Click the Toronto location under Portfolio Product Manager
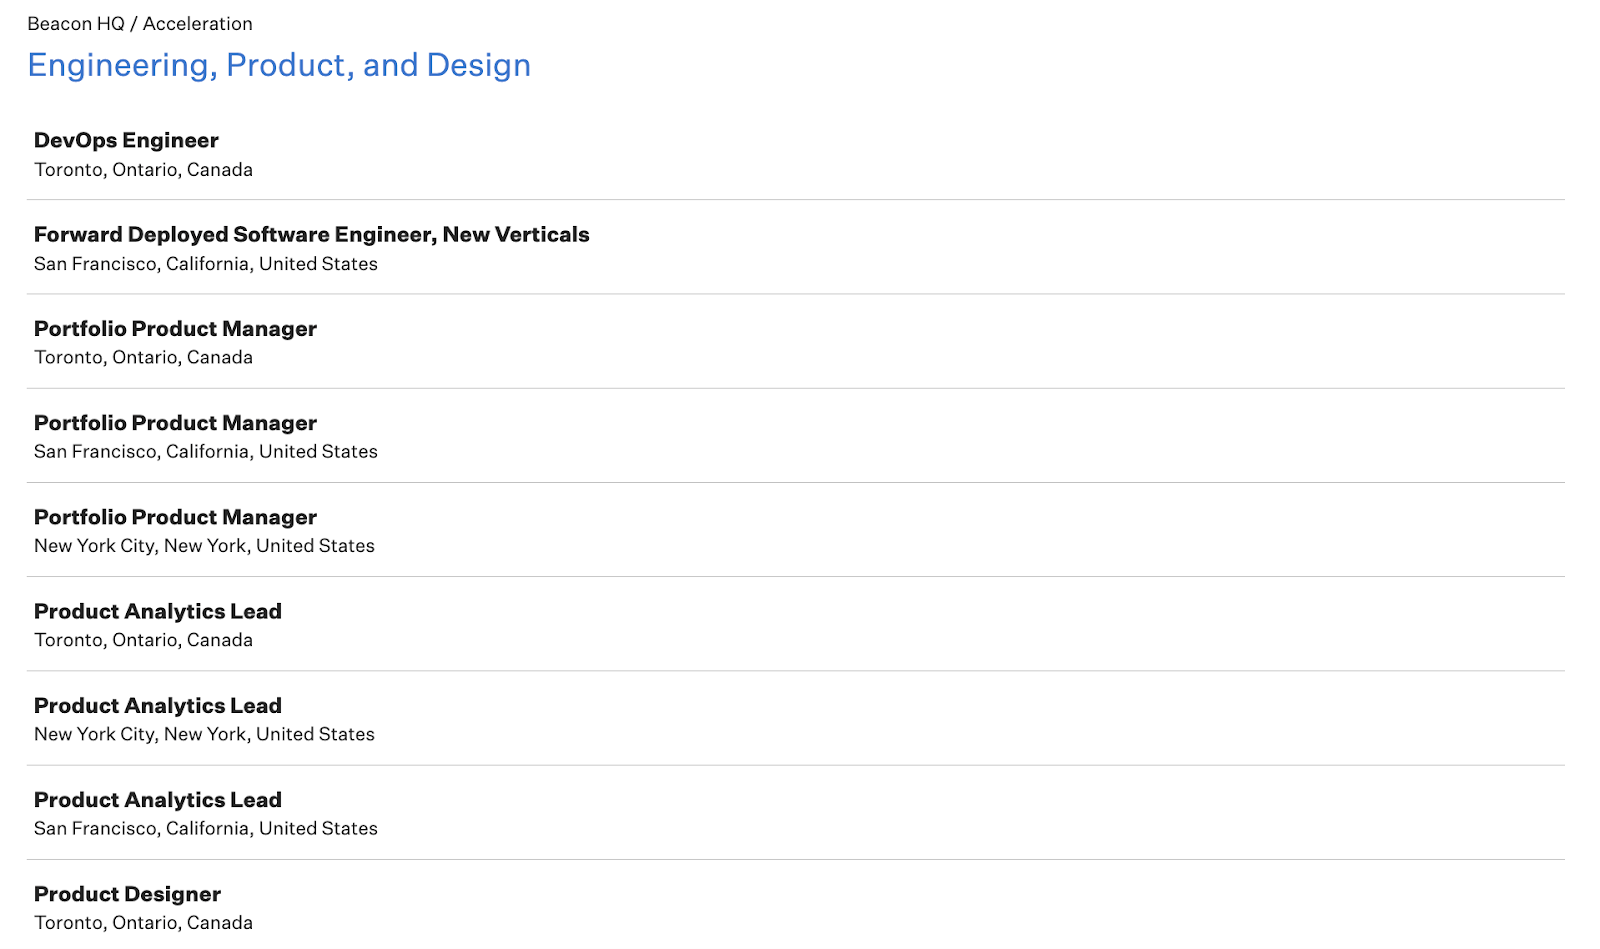This screenshot has width=1600, height=949. coord(143,358)
